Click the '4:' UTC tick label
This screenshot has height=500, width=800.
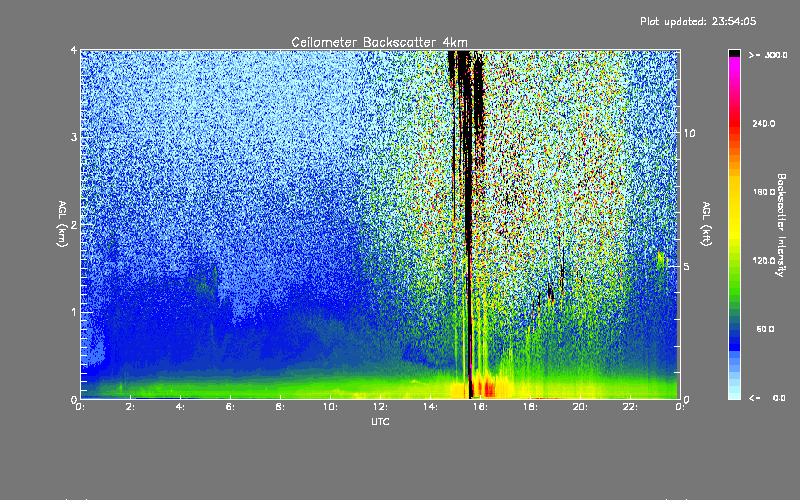point(180,407)
